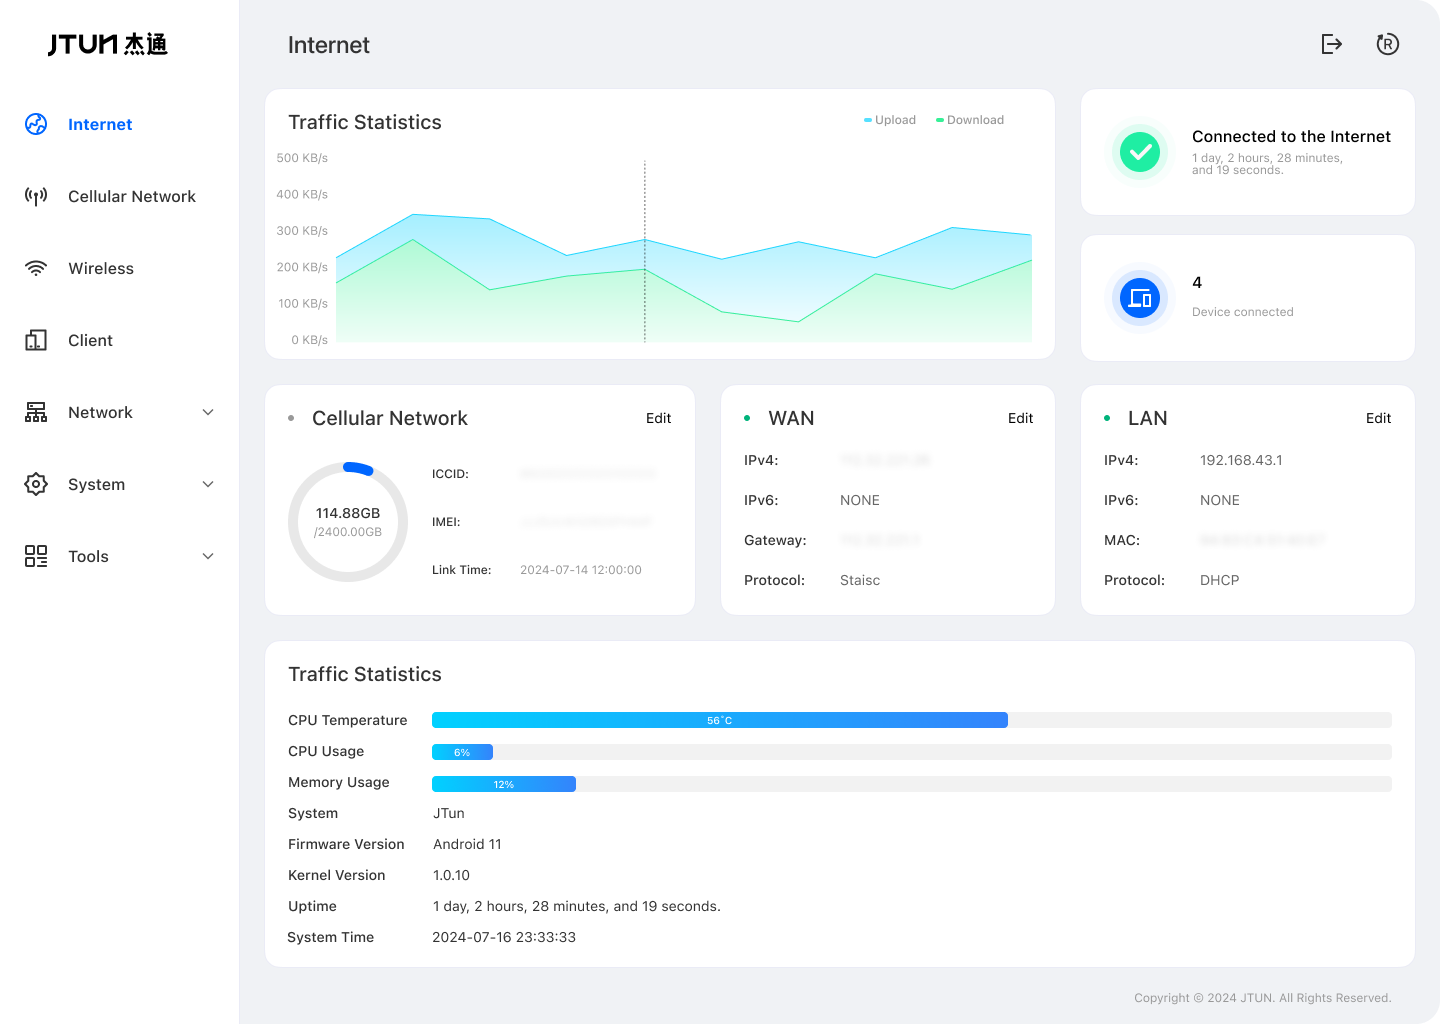Click the data usage ring 114.88GB
The height and width of the screenshot is (1024, 1440).
pos(348,521)
